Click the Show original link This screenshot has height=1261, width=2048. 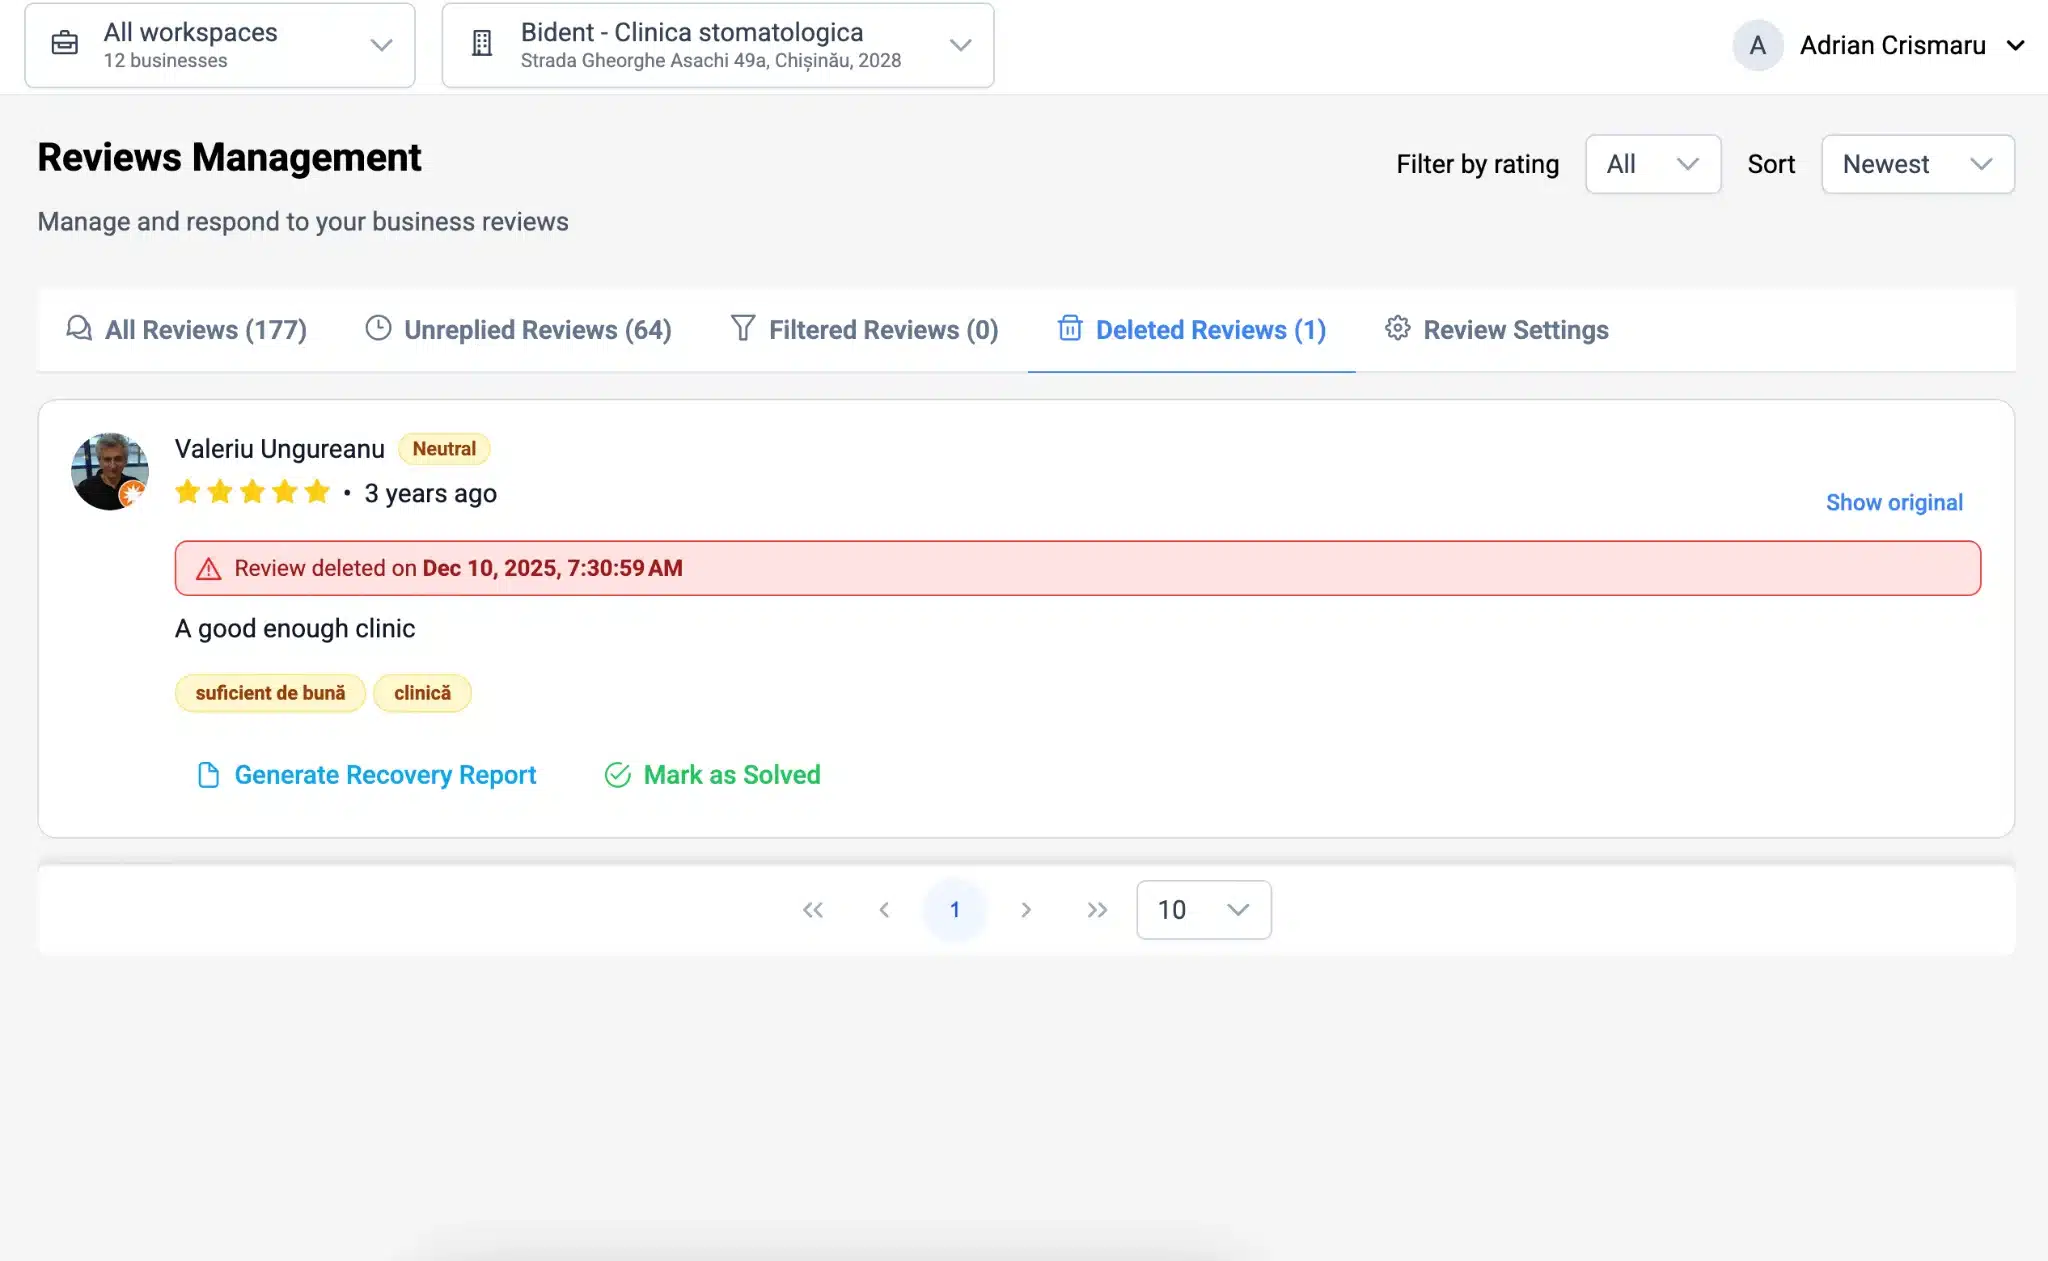coord(1894,502)
